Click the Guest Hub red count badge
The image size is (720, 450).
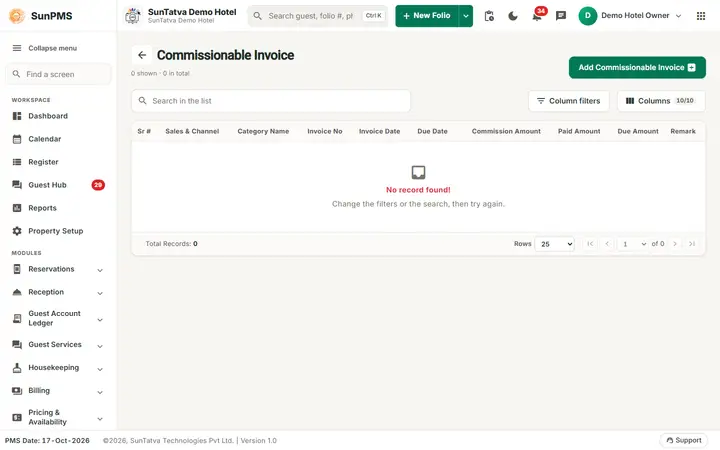click(98, 185)
